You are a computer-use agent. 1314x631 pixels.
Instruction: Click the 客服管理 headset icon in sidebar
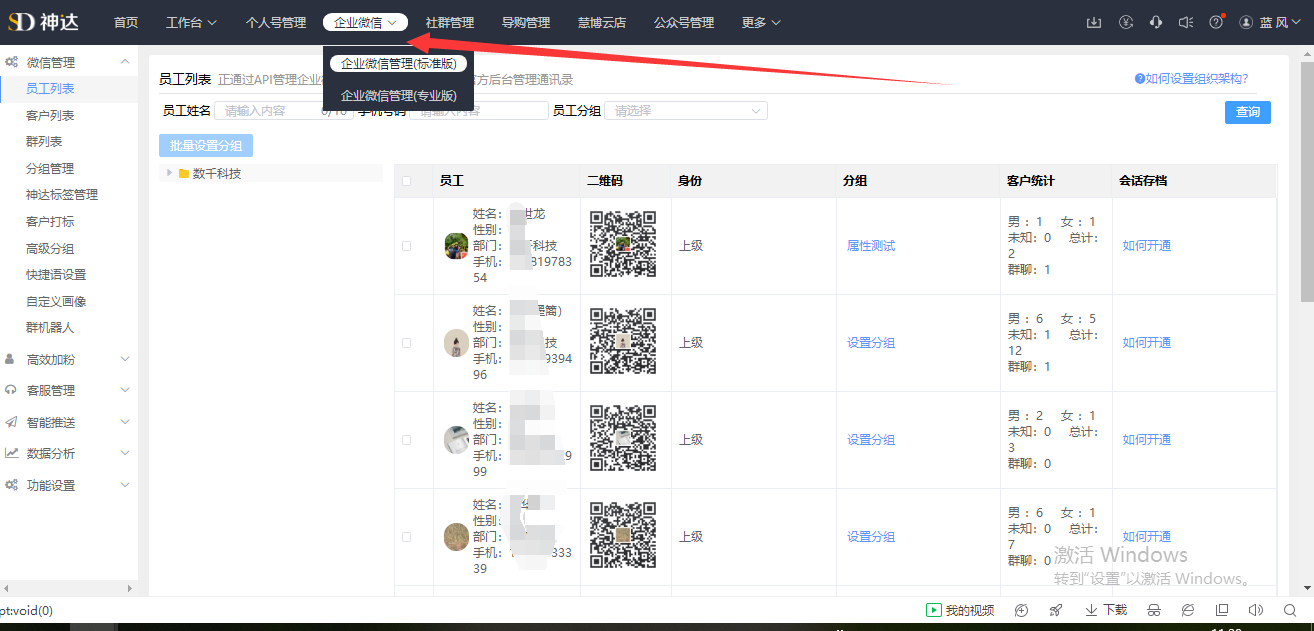click(10, 390)
